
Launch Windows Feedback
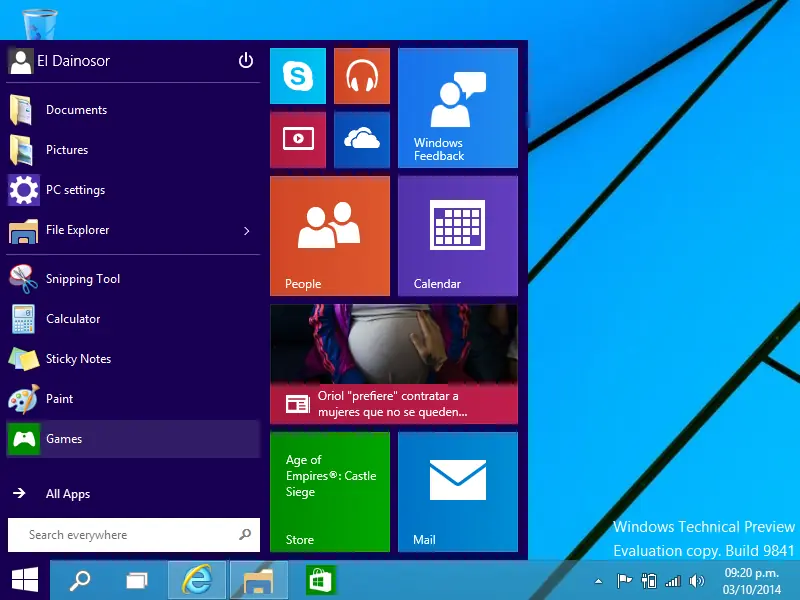click(x=457, y=107)
